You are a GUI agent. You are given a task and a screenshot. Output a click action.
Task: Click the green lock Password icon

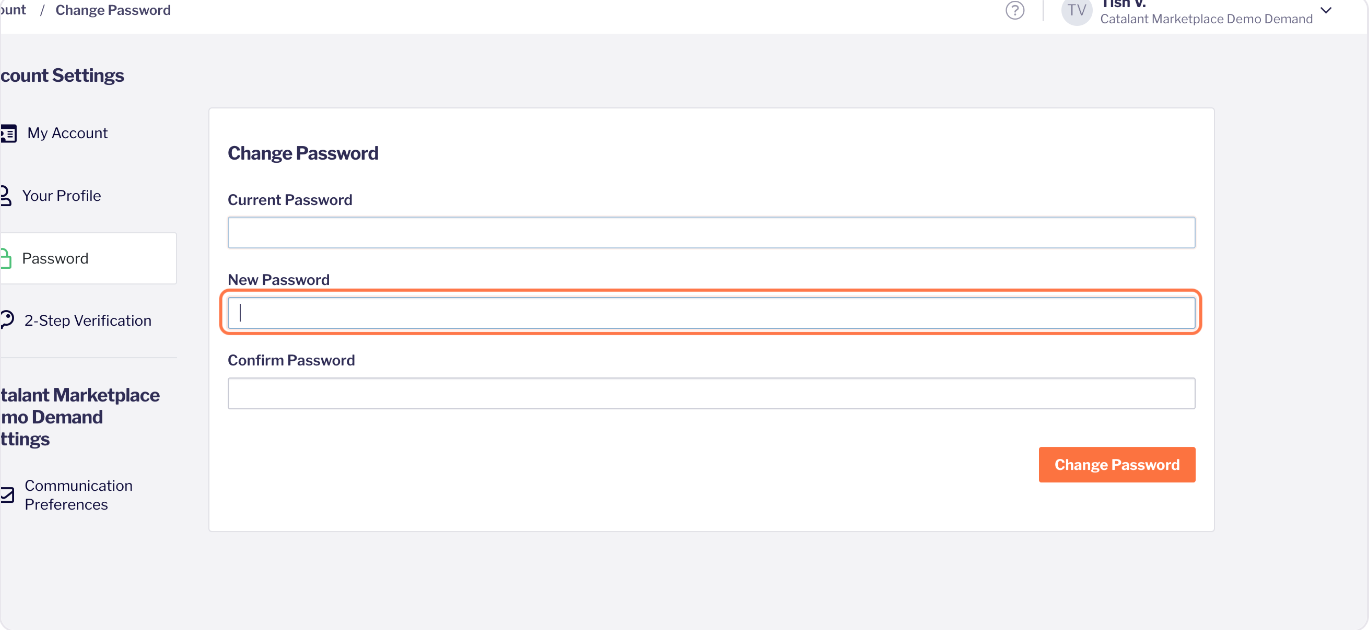(x=6, y=259)
